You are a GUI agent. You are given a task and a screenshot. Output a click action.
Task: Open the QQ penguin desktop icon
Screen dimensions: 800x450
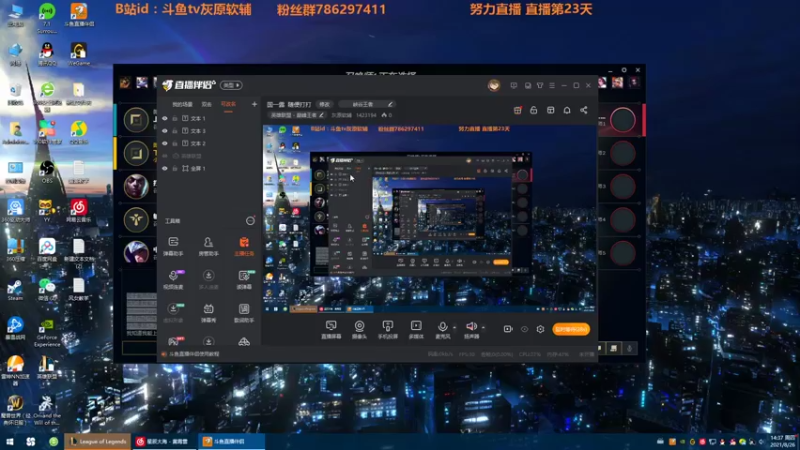[47, 54]
